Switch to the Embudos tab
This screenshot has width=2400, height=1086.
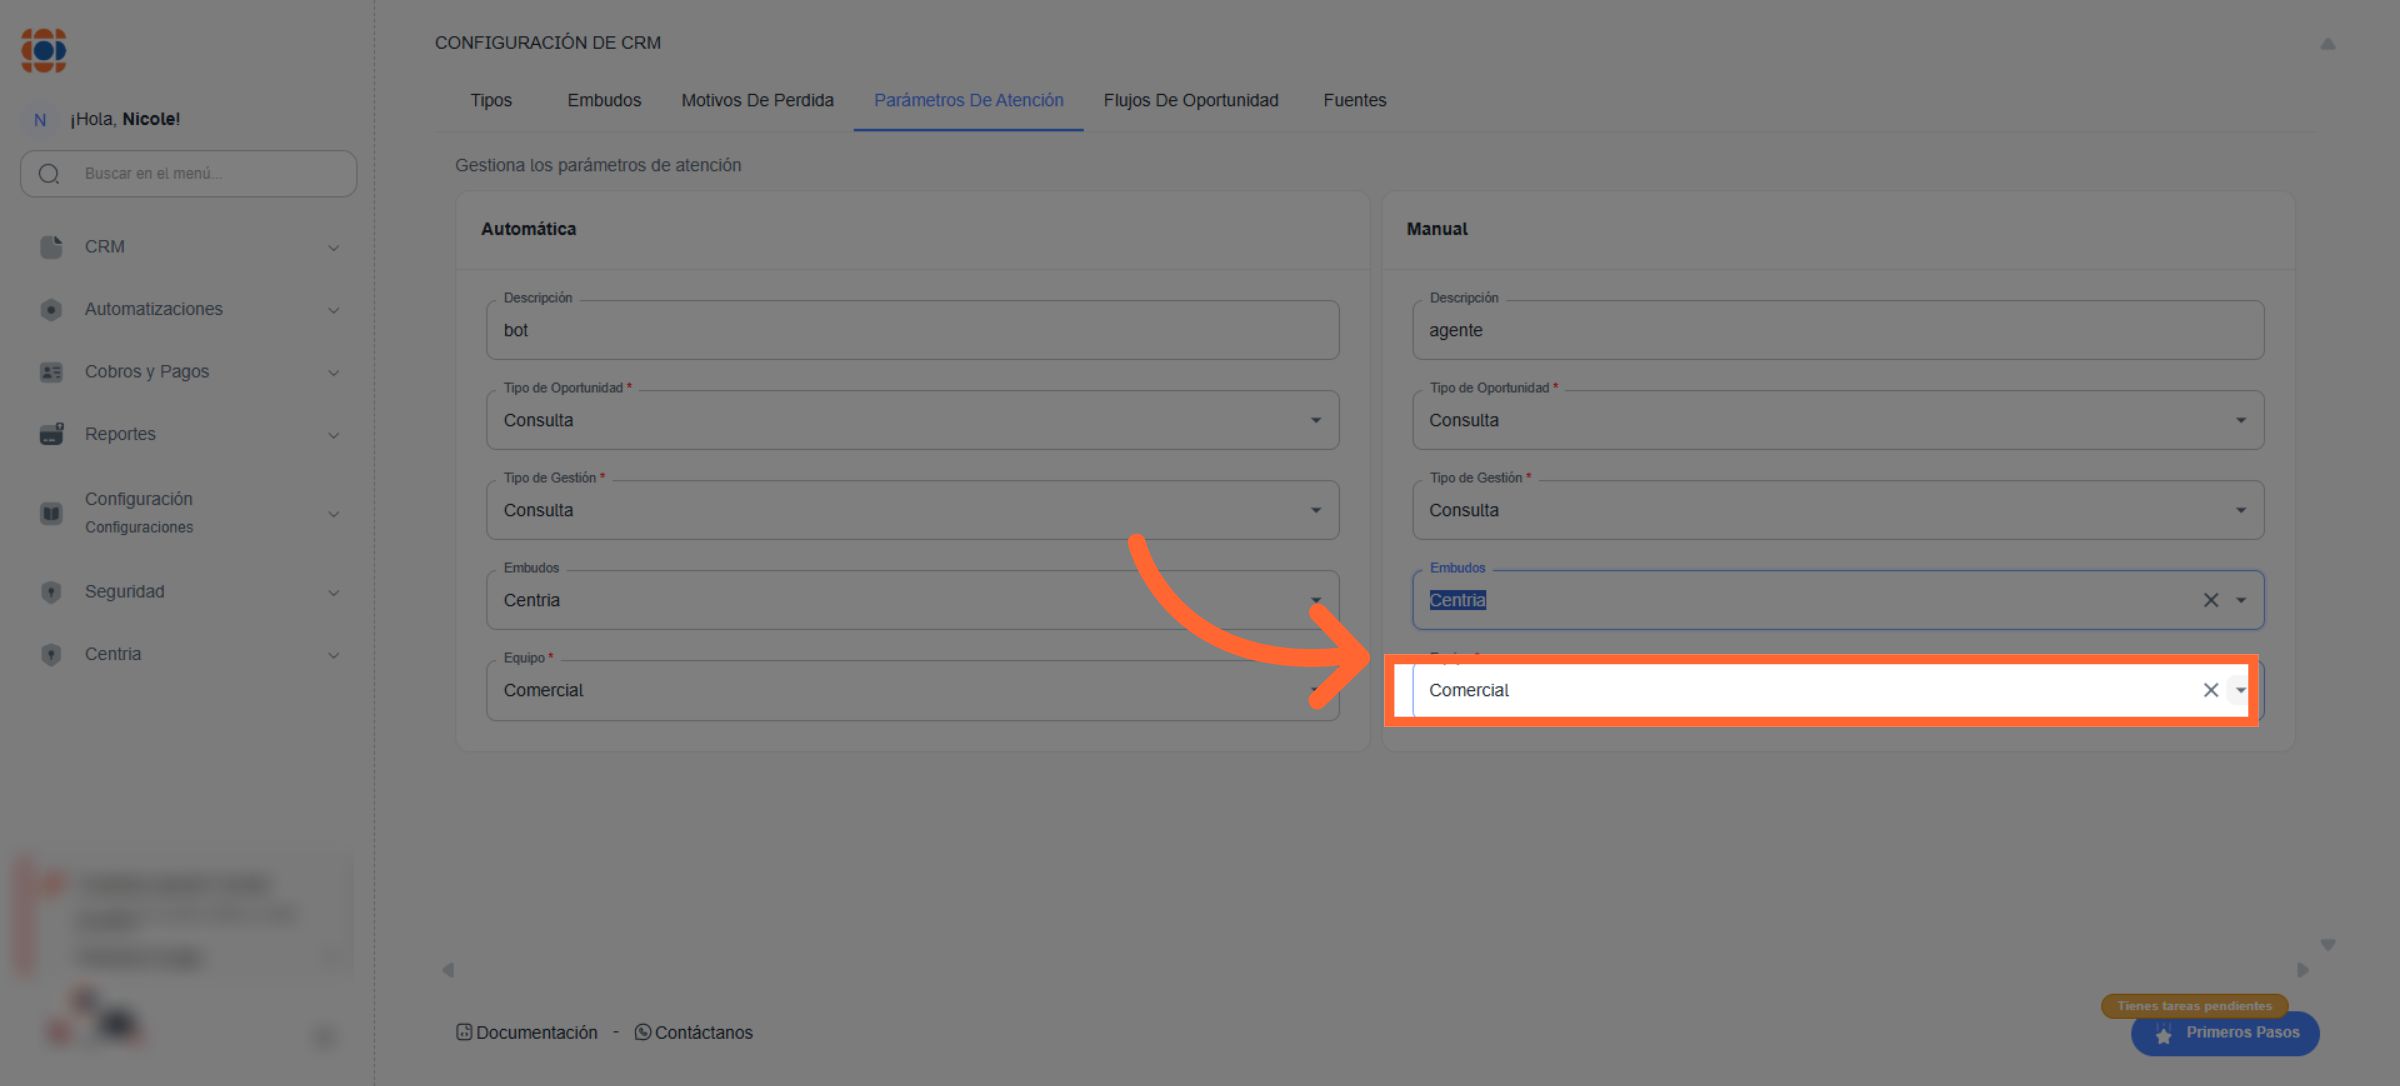click(x=604, y=100)
